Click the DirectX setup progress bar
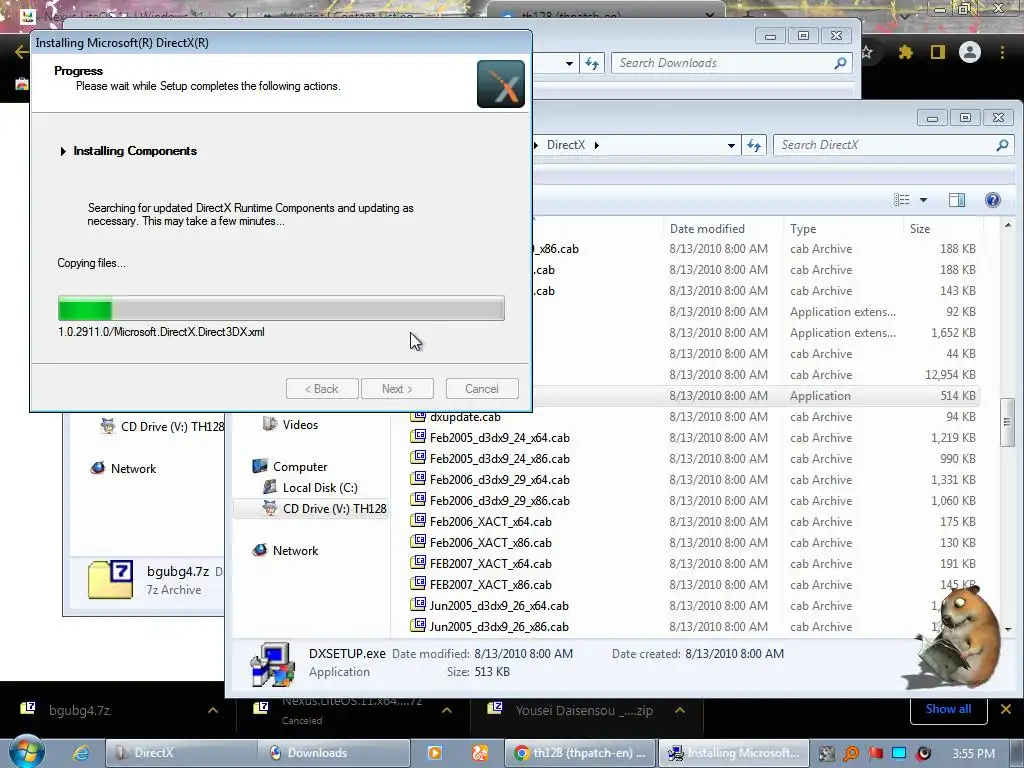Image resolution: width=1024 pixels, height=768 pixels. point(281,308)
